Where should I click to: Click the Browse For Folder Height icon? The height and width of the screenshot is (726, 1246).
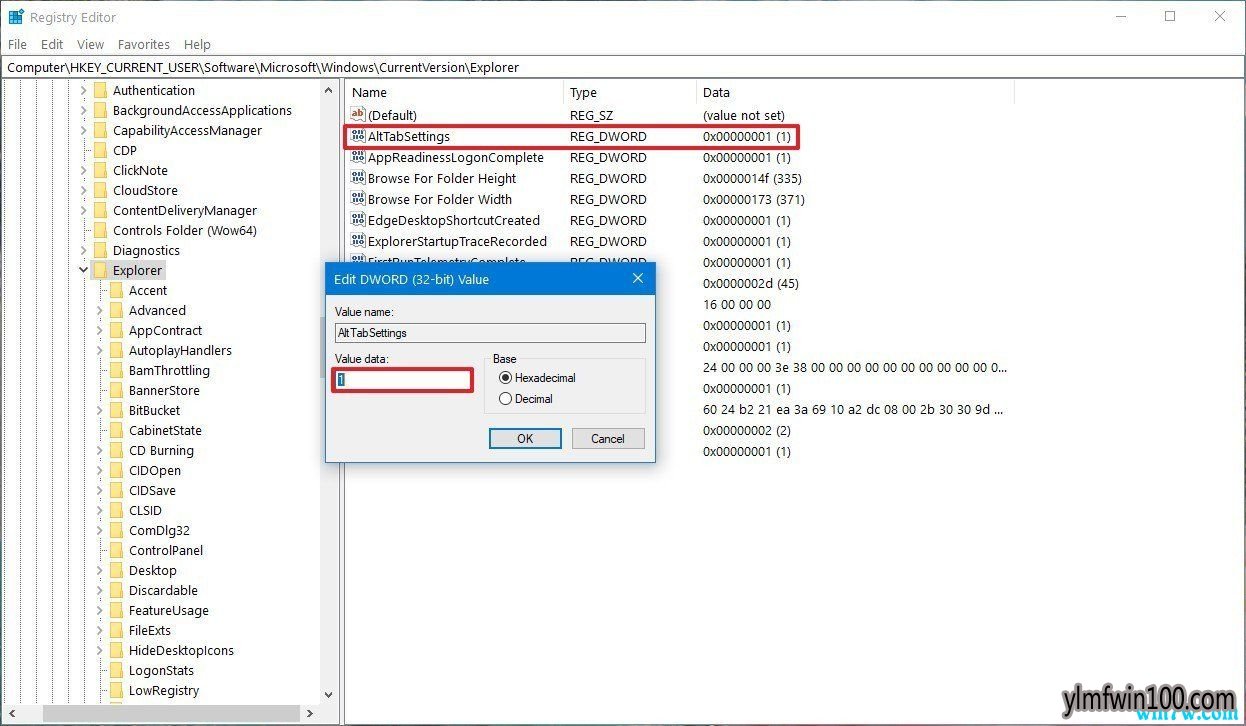pyautogui.click(x=358, y=178)
